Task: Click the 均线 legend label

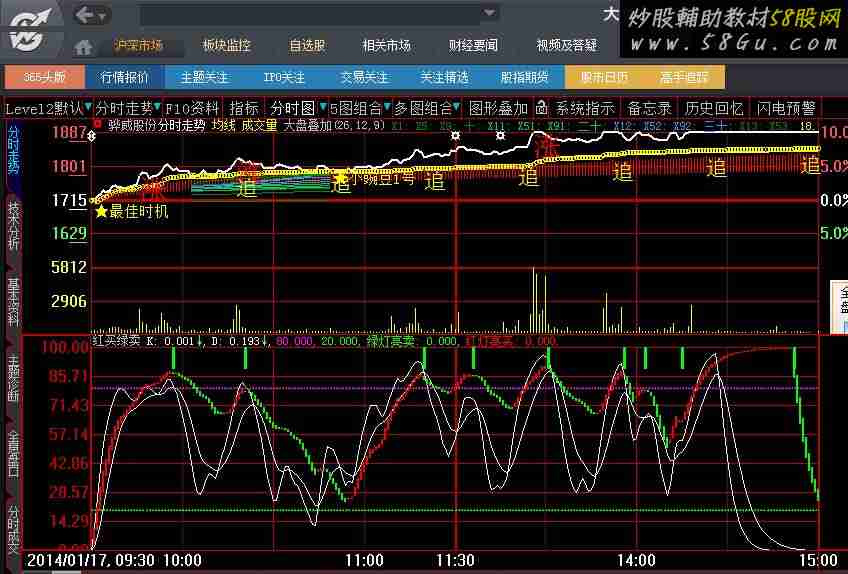Action: (x=223, y=126)
